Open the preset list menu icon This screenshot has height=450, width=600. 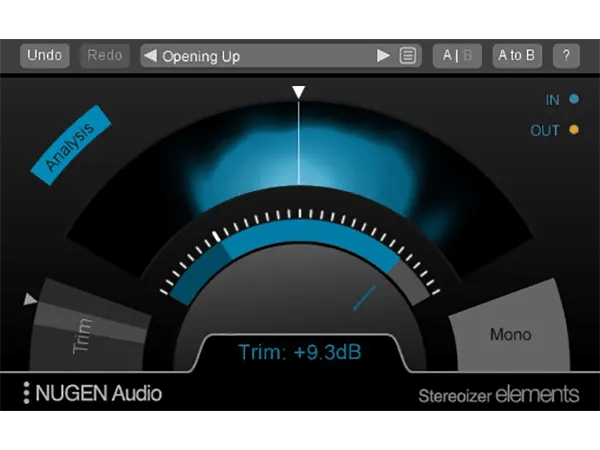pyautogui.click(x=408, y=56)
